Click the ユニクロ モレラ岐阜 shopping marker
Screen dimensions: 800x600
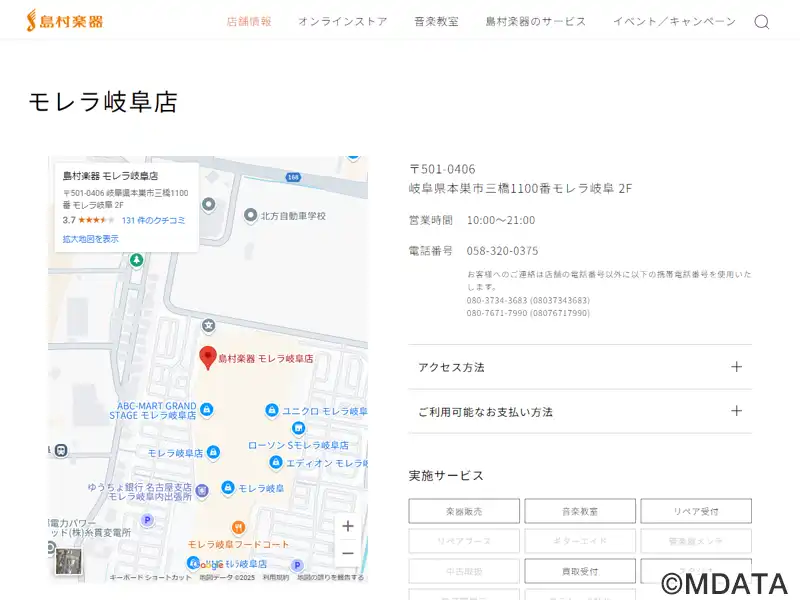point(272,410)
